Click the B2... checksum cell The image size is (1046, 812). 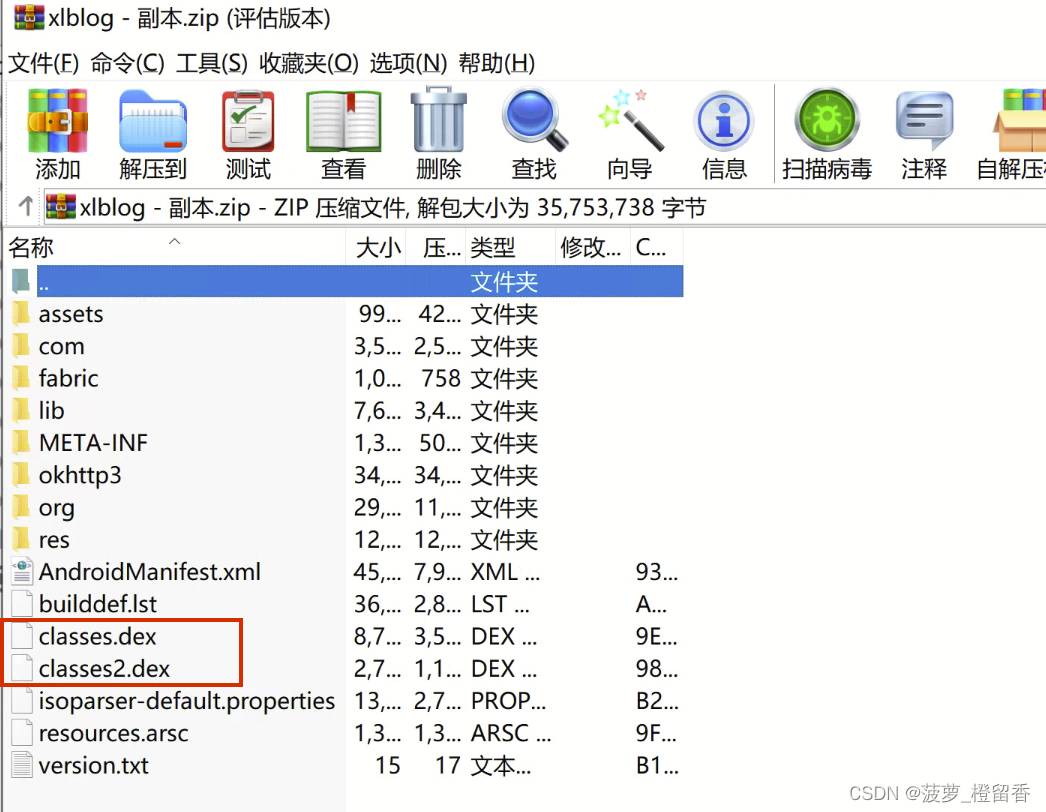(x=657, y=701)
